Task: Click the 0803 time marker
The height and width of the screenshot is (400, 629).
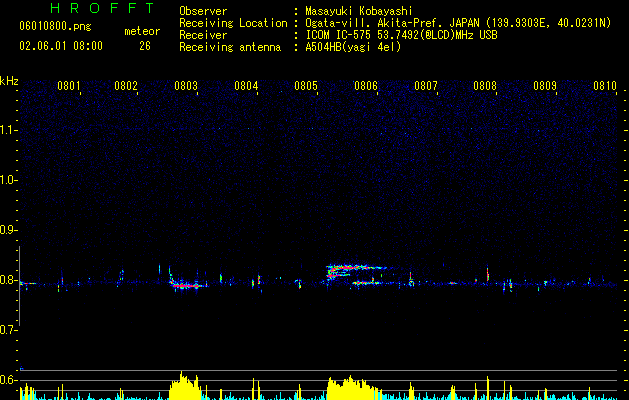Action: [x=186, y=86]
